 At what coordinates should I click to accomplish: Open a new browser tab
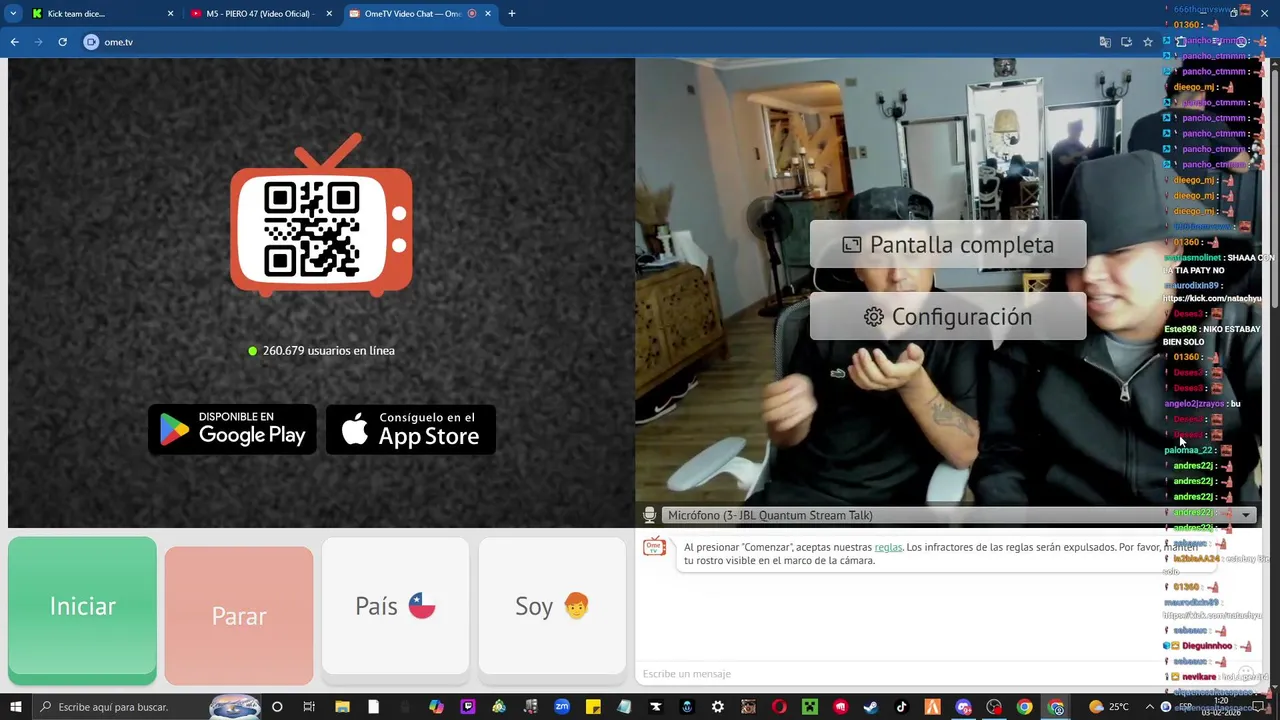coord(512,14)
